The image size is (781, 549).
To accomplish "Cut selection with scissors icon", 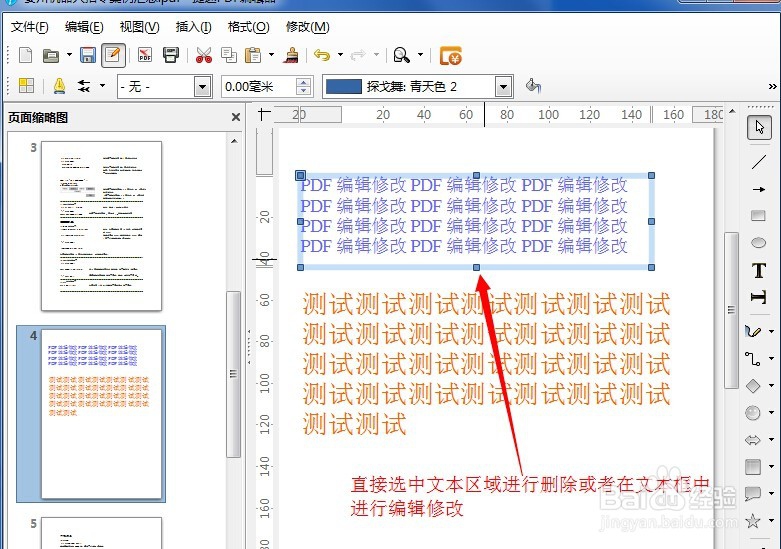I will (x=204, y=55).
